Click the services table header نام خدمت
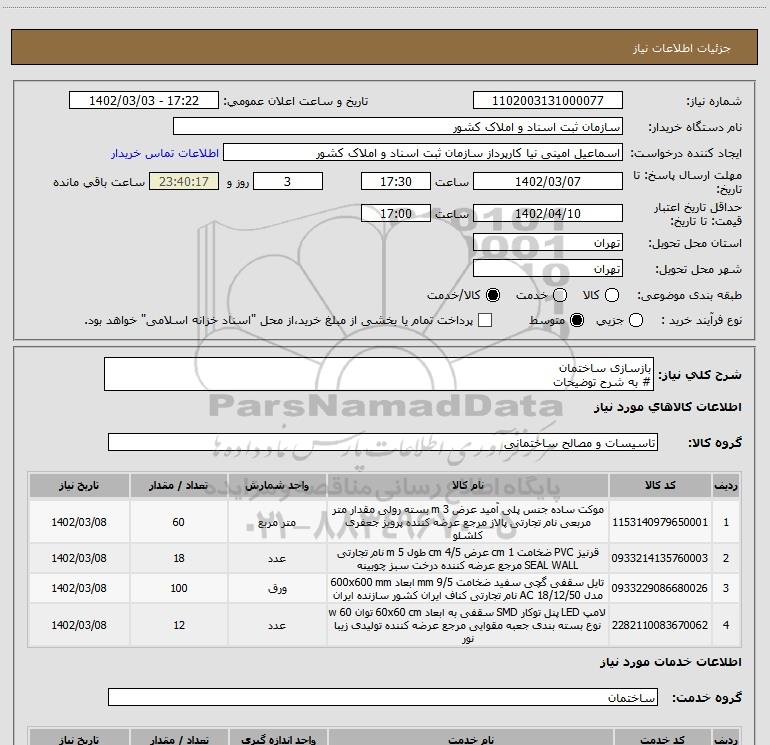 (471, 739)
